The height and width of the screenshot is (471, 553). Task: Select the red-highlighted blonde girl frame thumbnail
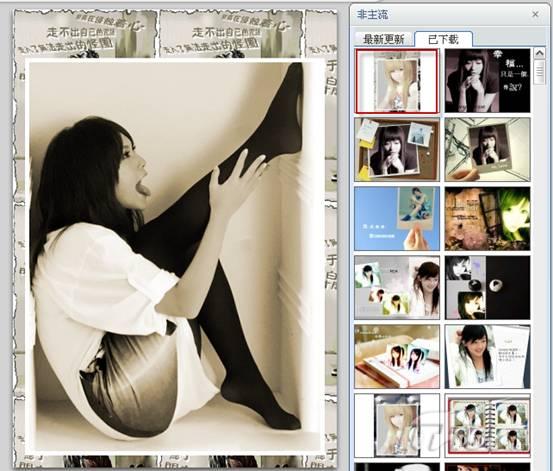coord(397,81)
